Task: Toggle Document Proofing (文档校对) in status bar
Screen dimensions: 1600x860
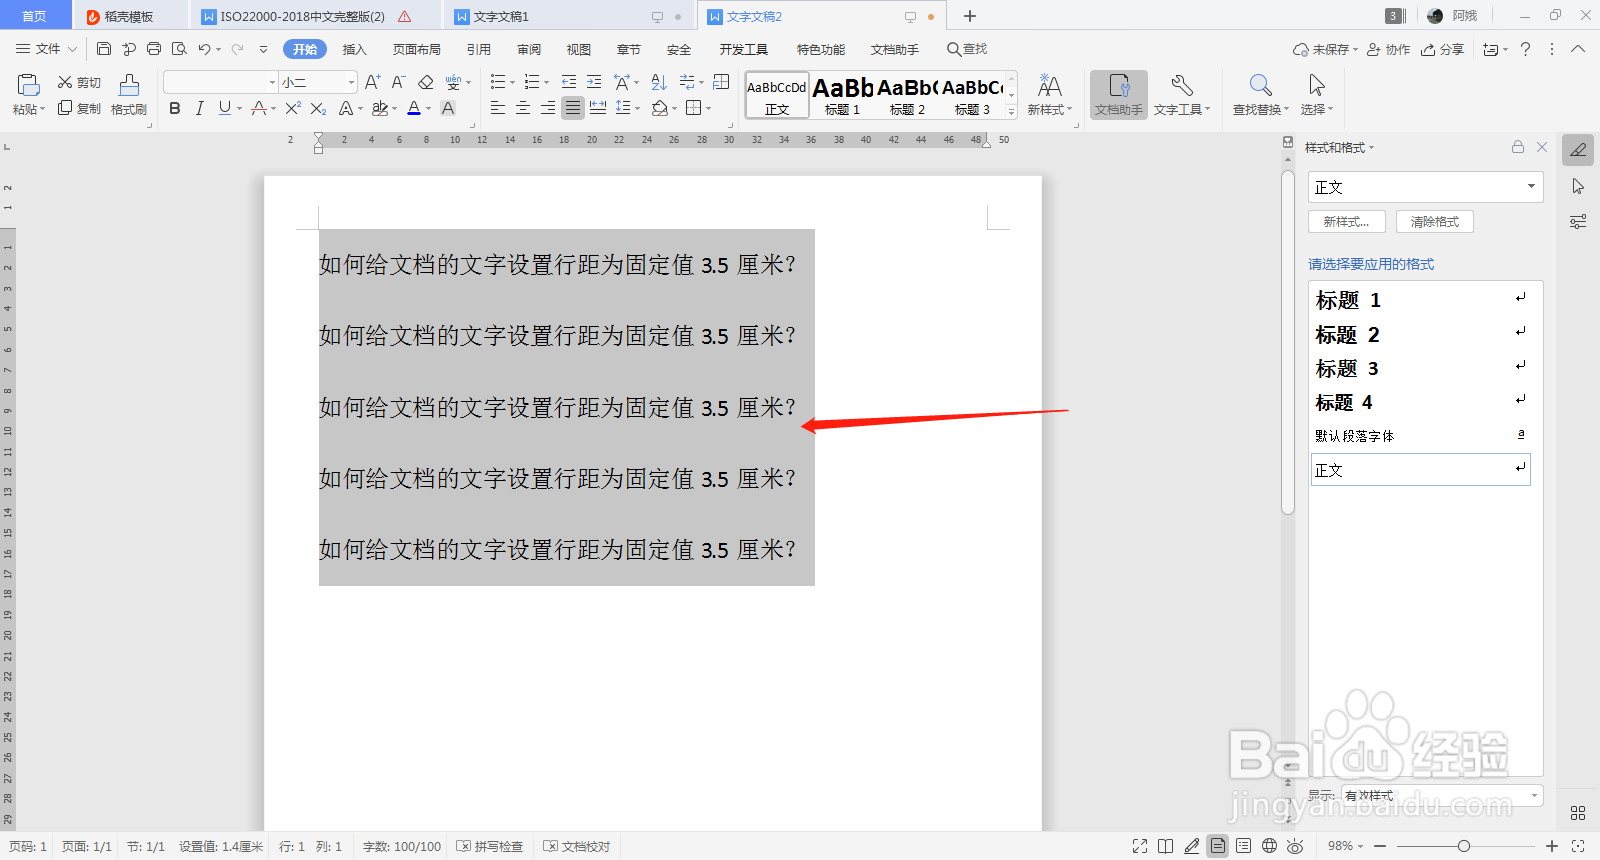Action: tap(577, 846)
